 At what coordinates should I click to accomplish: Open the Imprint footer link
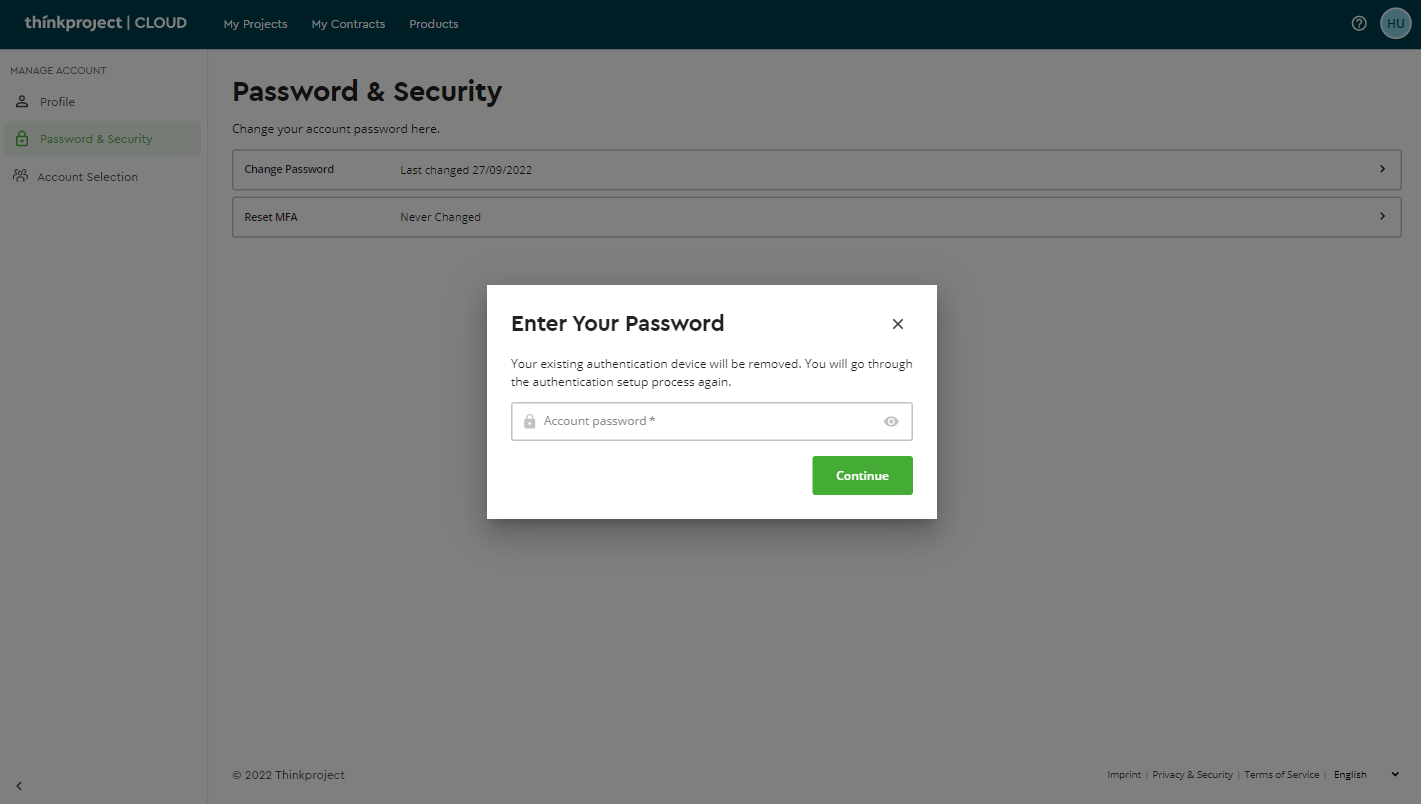coord(1124,775)
